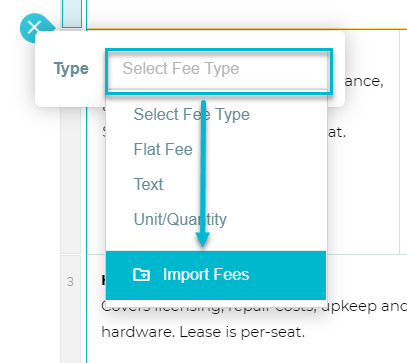The image size is (407, 363).
Task: Pick Unit/Quantity from the fee list
Action: (x=180, y=219)
